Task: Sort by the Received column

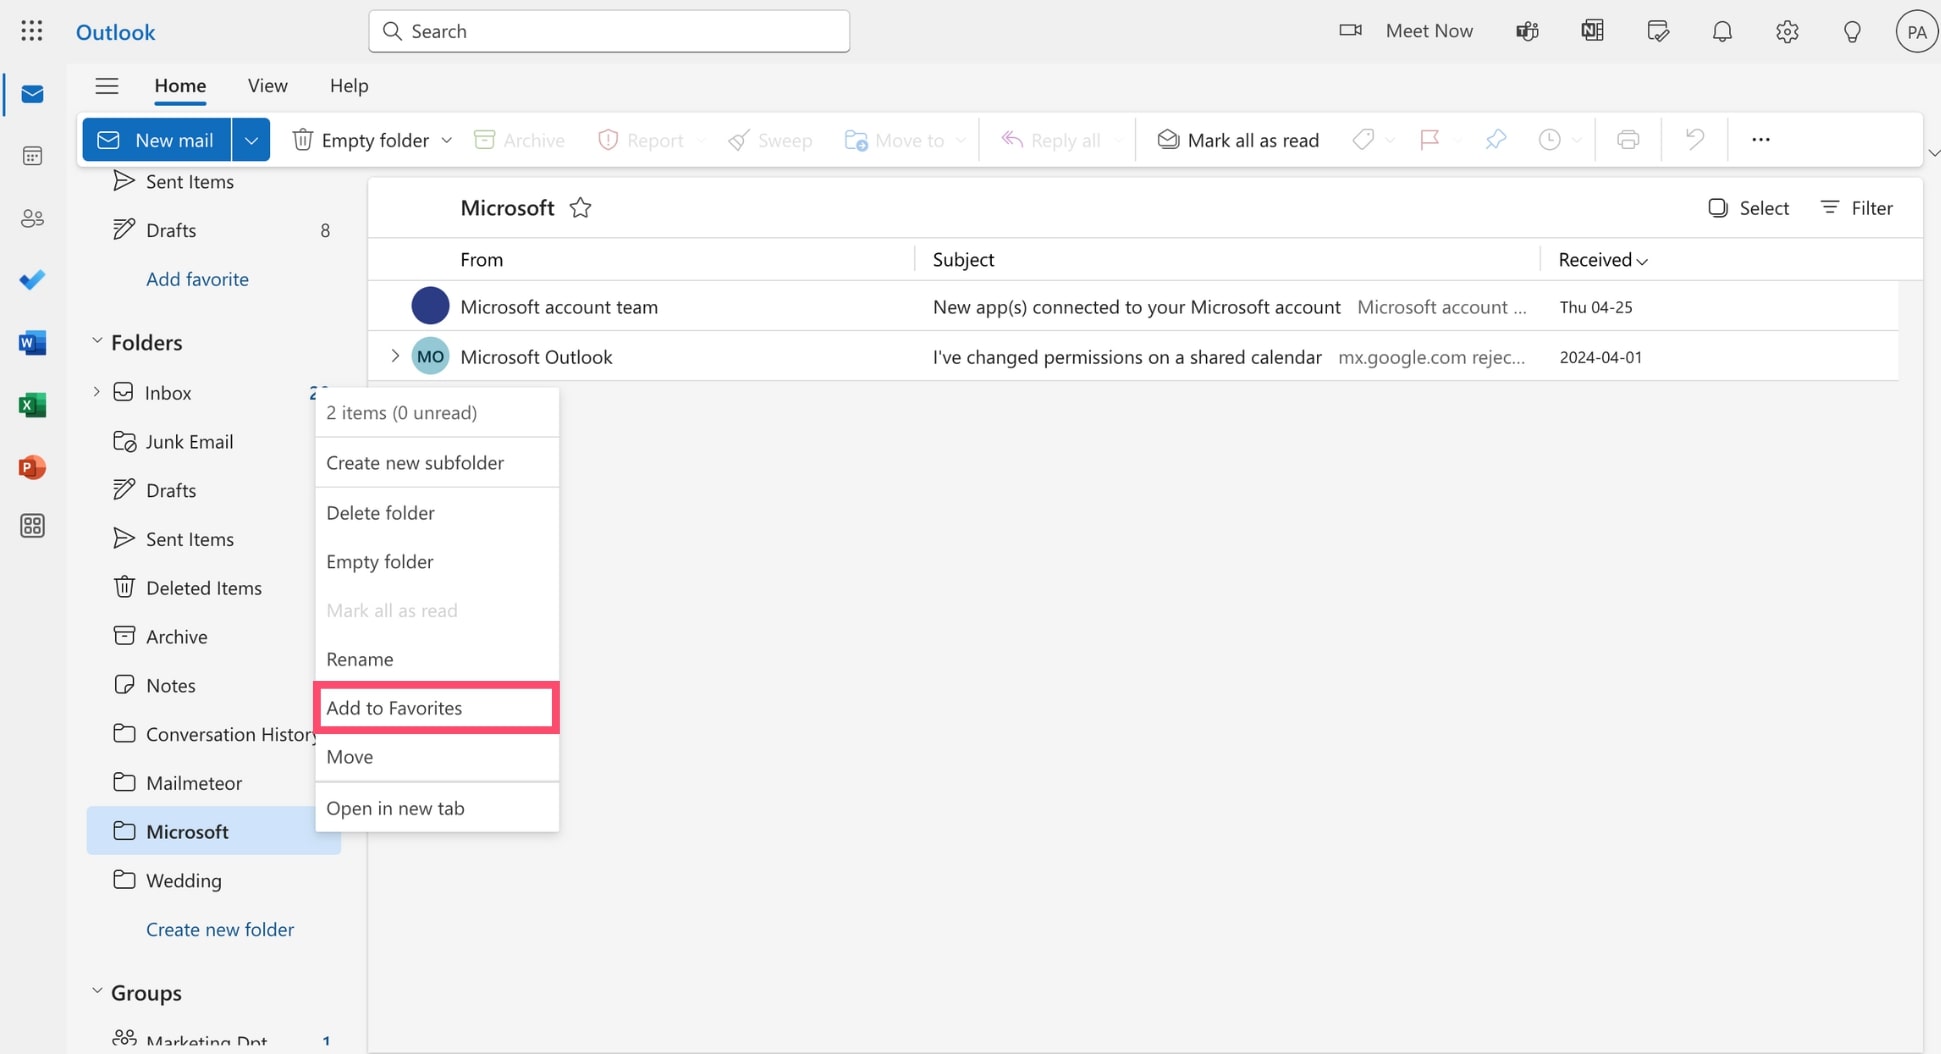Action: 1603,260
